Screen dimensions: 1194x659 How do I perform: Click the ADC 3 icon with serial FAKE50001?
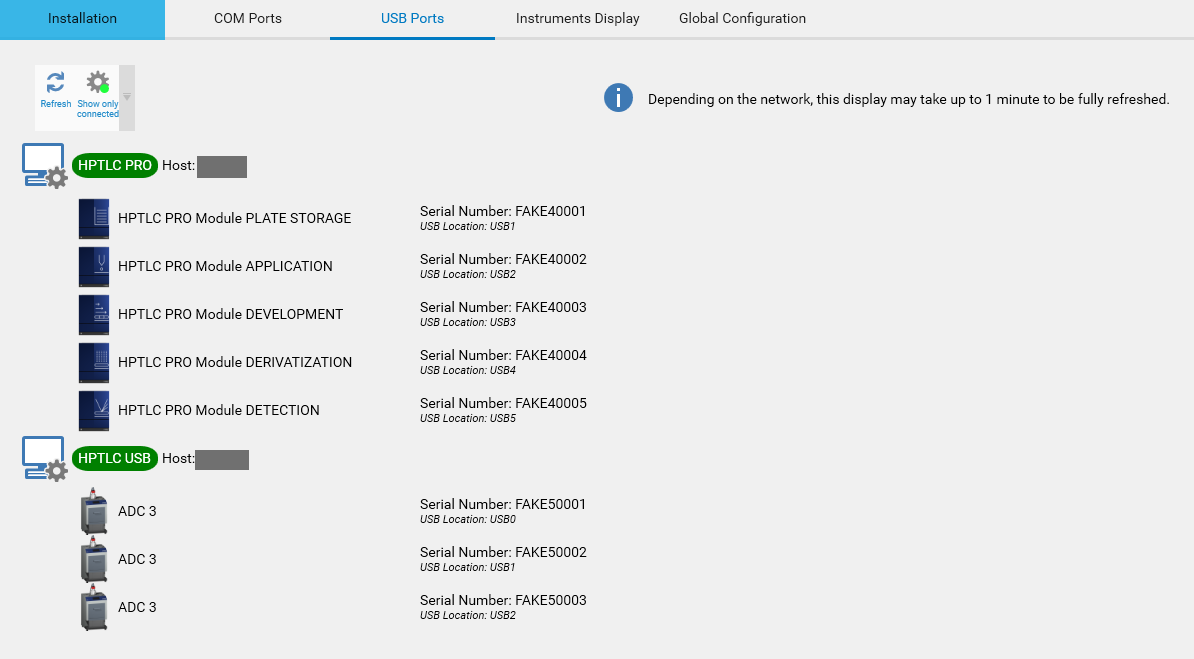pos(93,511)
